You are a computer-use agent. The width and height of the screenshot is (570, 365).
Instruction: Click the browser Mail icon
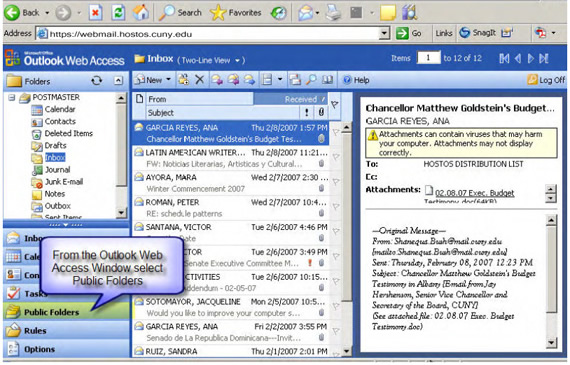coord(305,13)
